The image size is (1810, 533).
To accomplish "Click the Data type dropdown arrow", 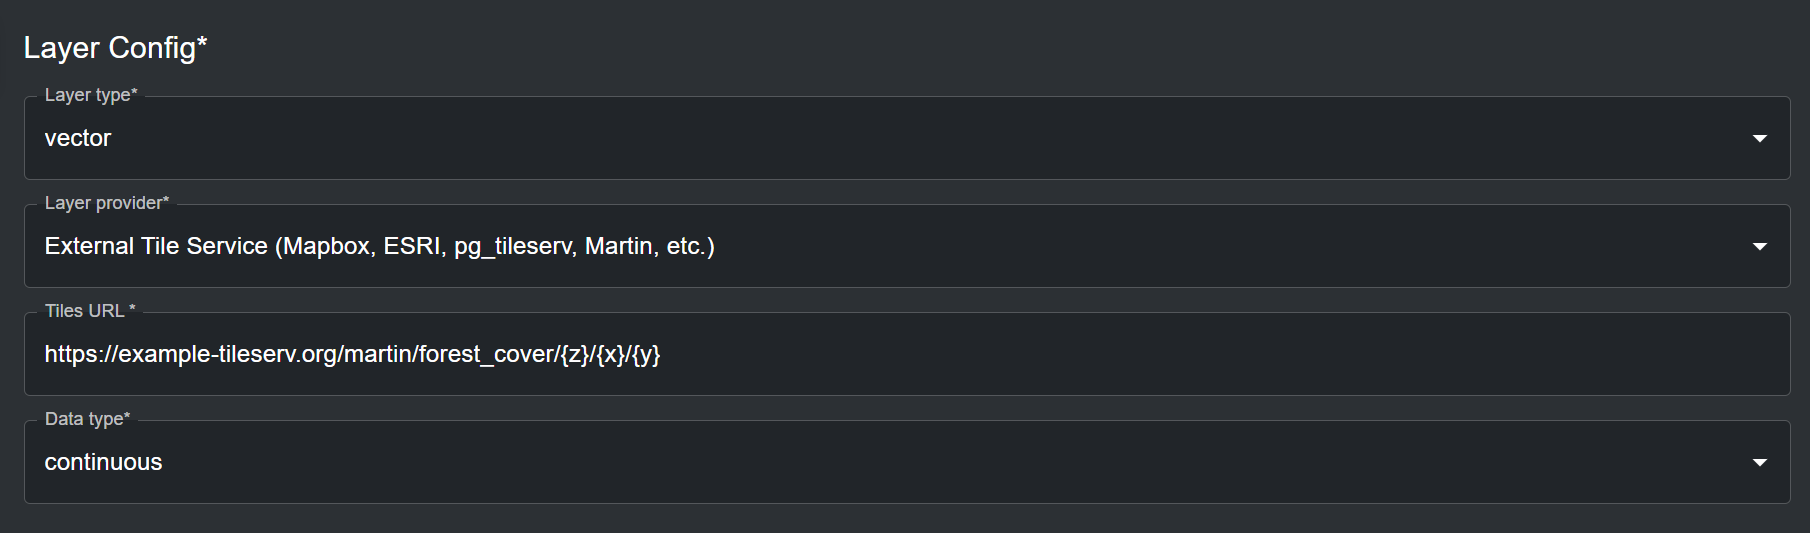I will click(x=1760, y=462).
